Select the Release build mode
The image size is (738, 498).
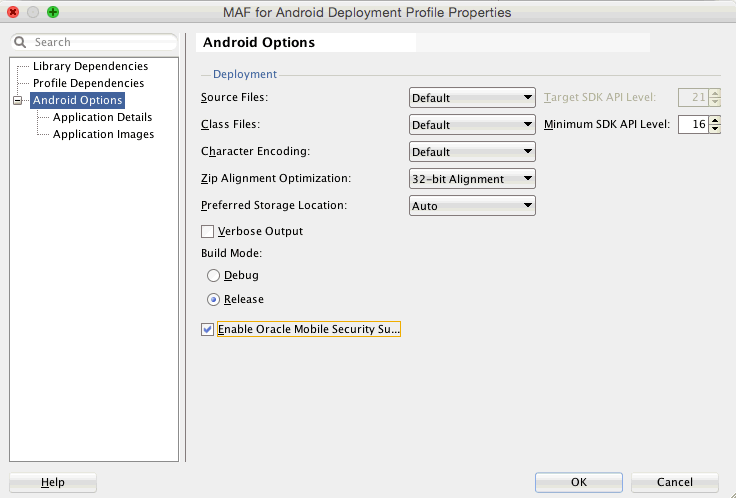[x=213, y=299]
